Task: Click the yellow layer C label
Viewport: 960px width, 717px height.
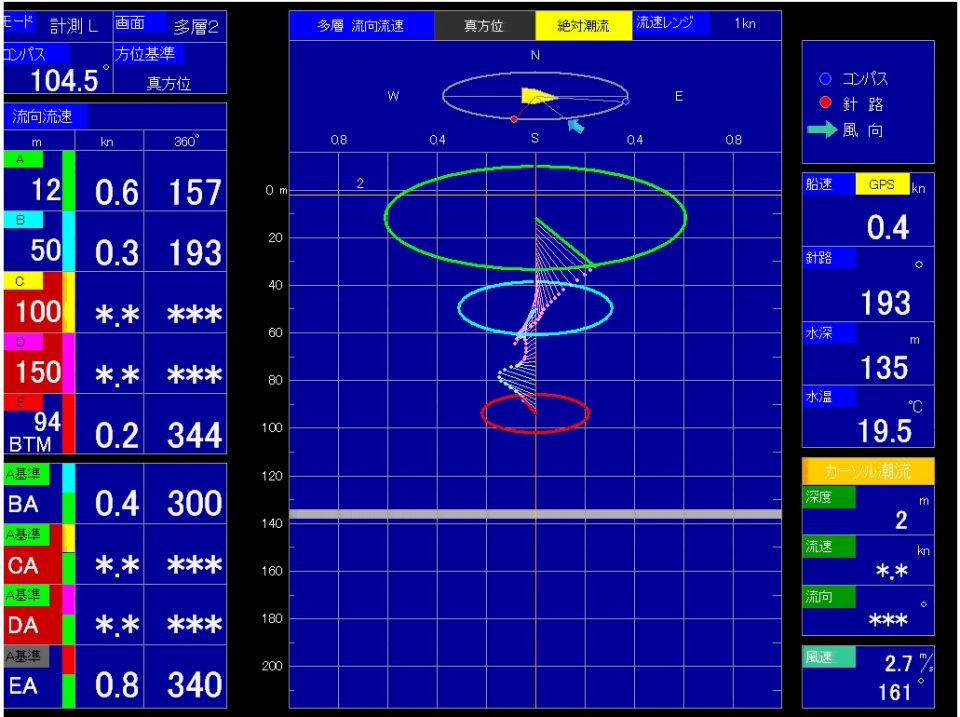Action: point(23,281)
